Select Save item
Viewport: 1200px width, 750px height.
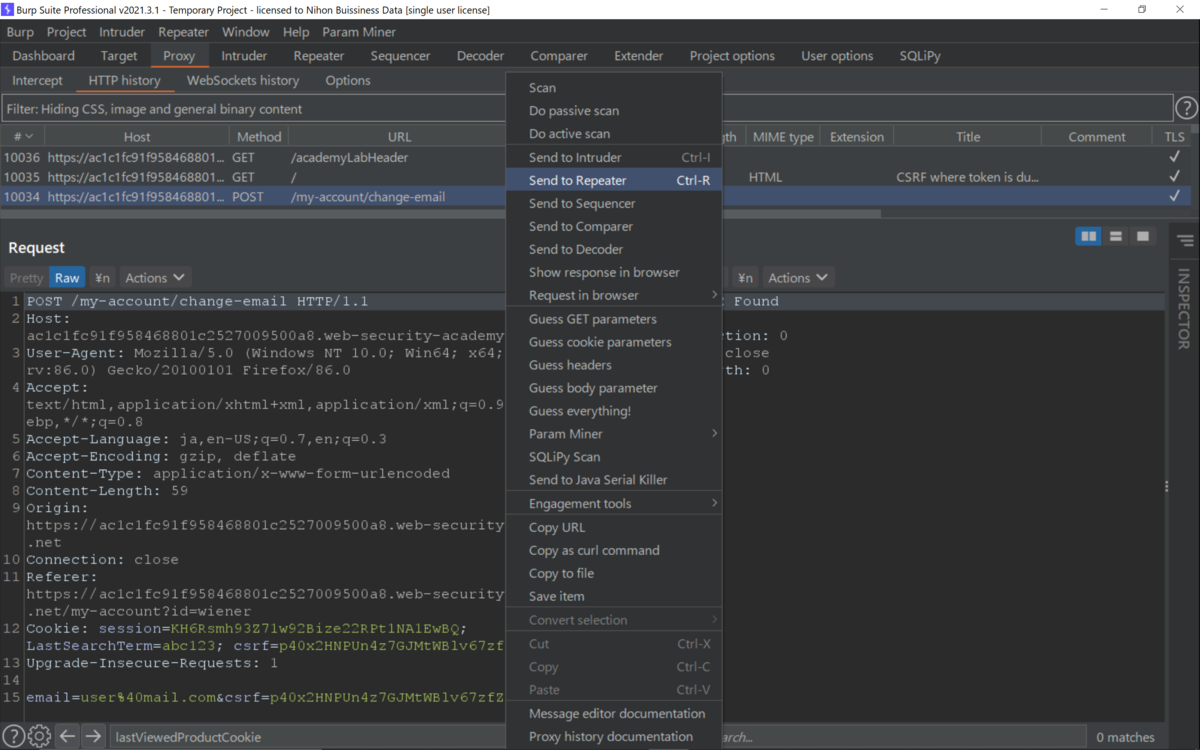click(x=614, y=596)
